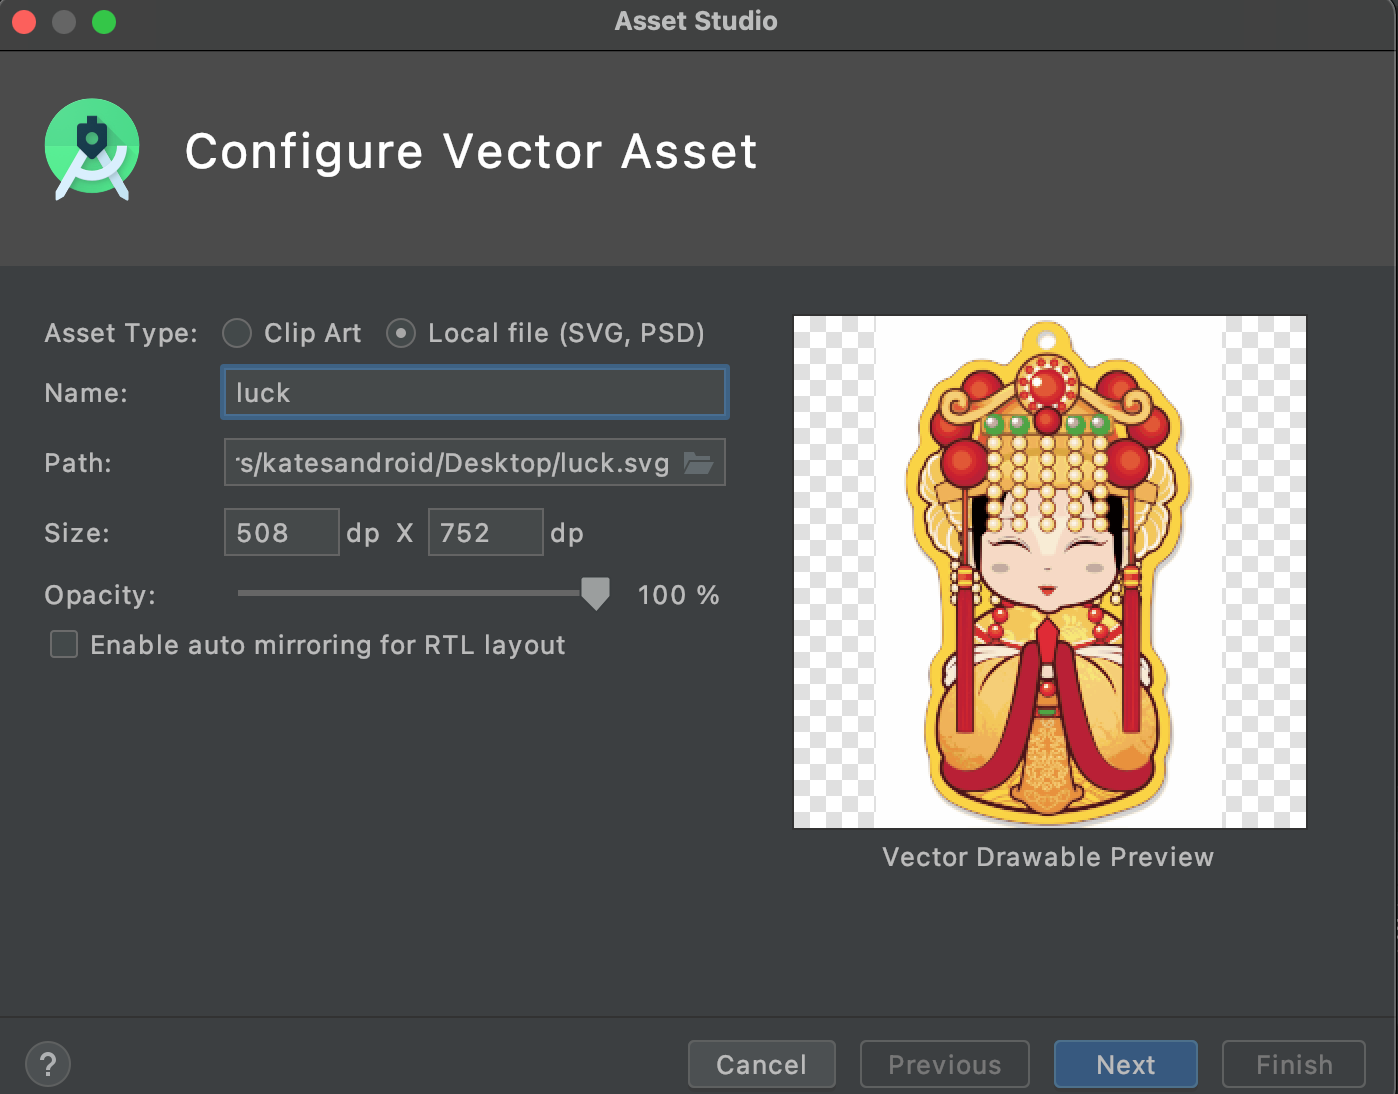
Task: Click the Next button
Action: [x=1126, y=1064]
